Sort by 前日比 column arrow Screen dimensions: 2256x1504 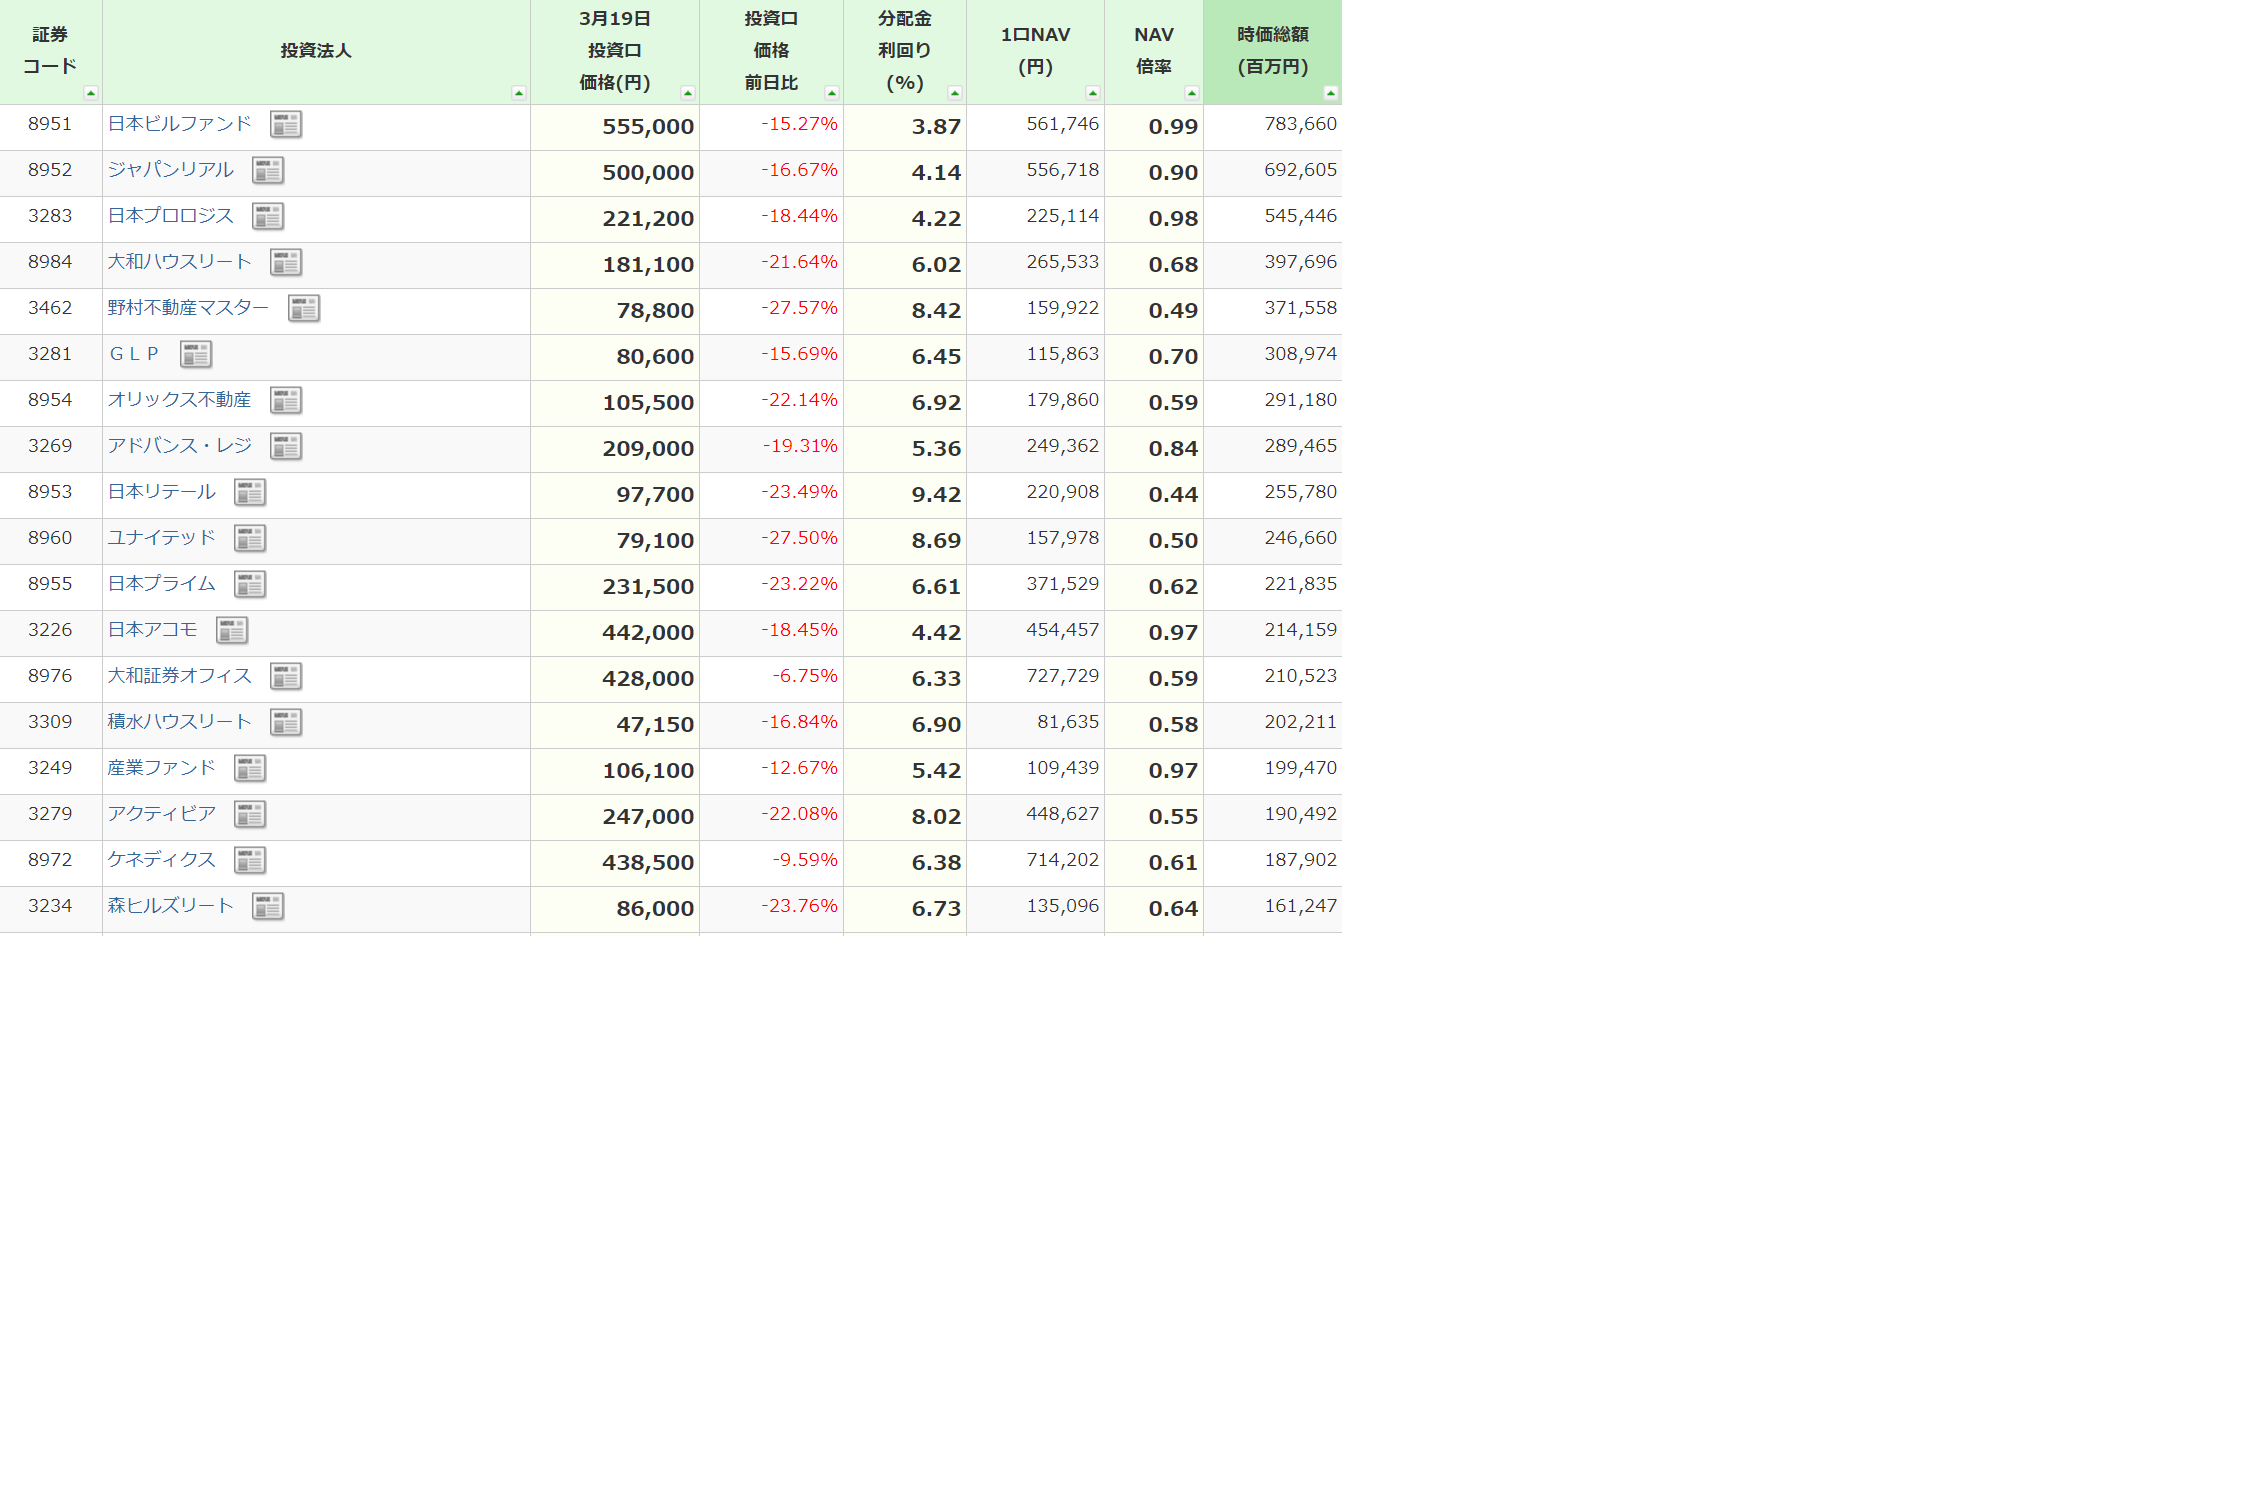click(832, 93)
